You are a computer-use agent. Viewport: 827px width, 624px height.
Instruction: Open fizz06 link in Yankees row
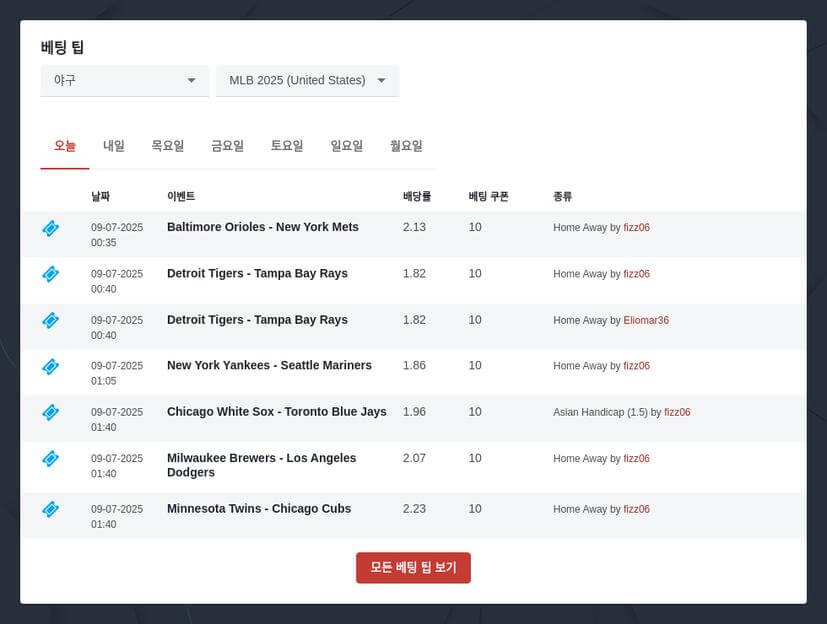pyautogui.click(x=637, y=366)
